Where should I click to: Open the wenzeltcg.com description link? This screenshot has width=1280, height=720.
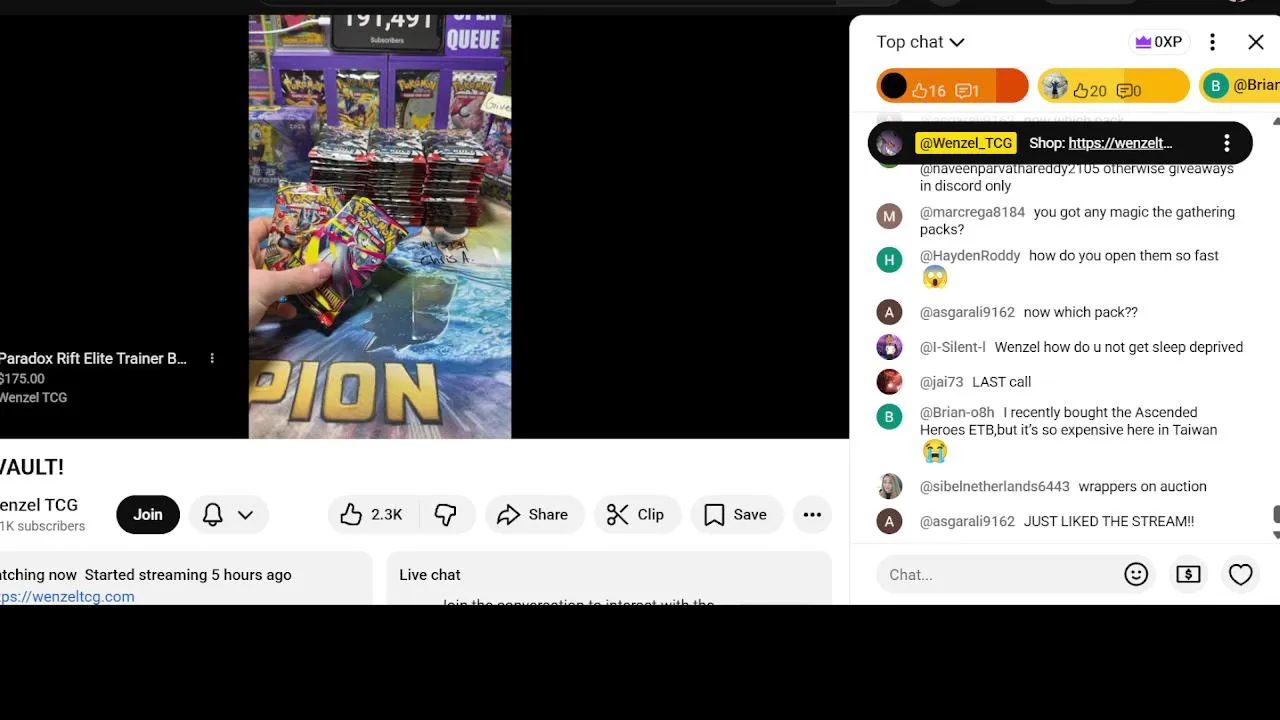click(x=67, y=596)
